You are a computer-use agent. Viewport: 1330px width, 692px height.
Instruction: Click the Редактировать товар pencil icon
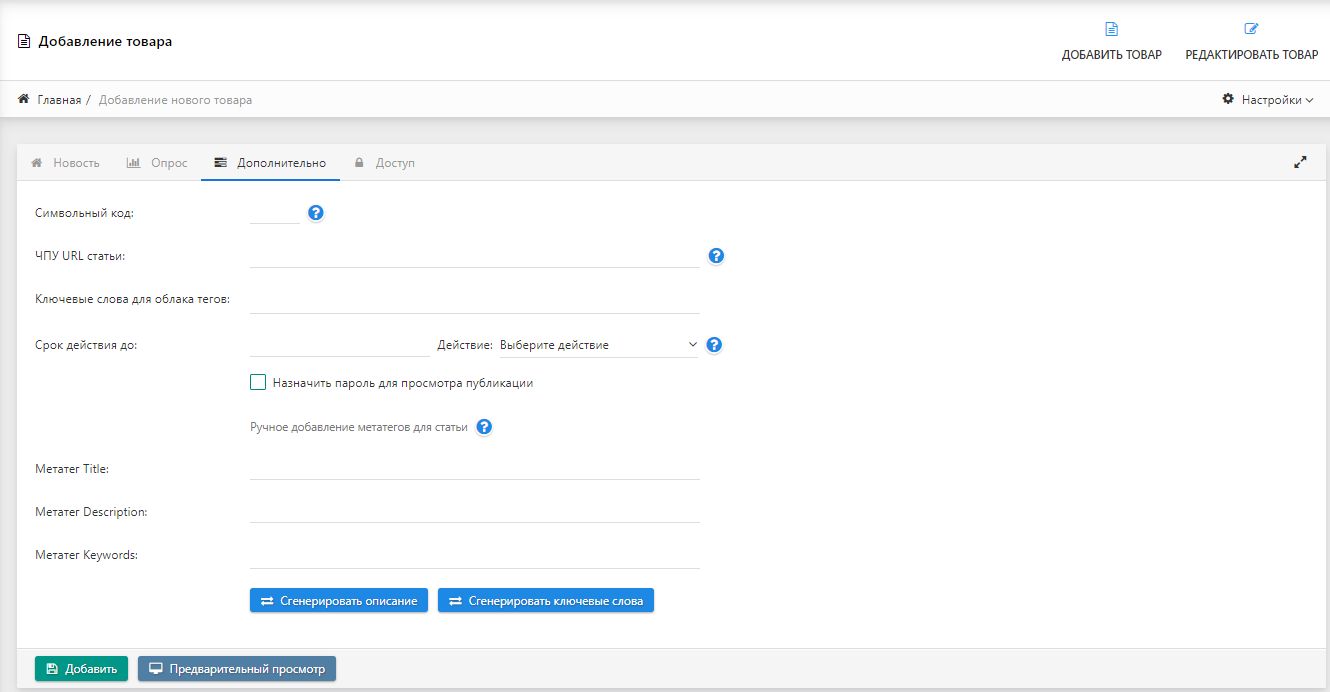1251,29
